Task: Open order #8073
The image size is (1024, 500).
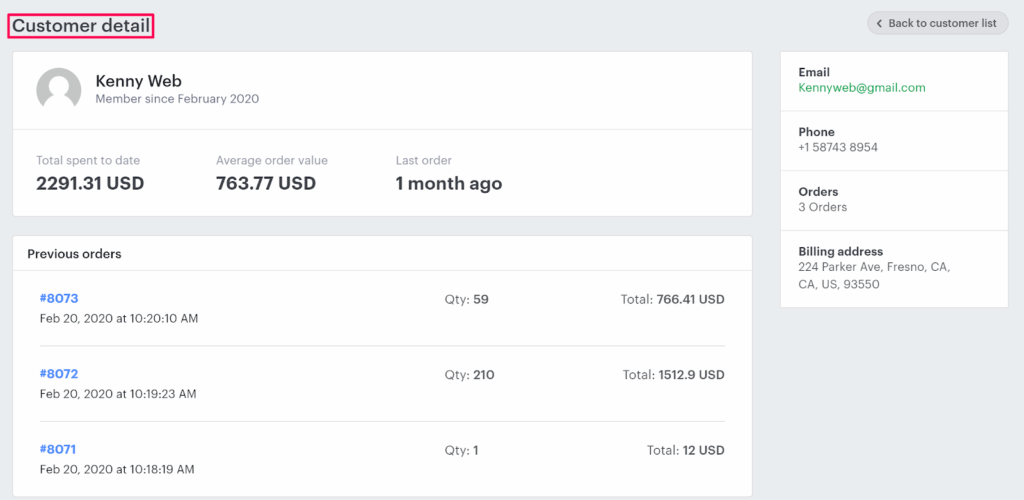Action: (58, 298)
